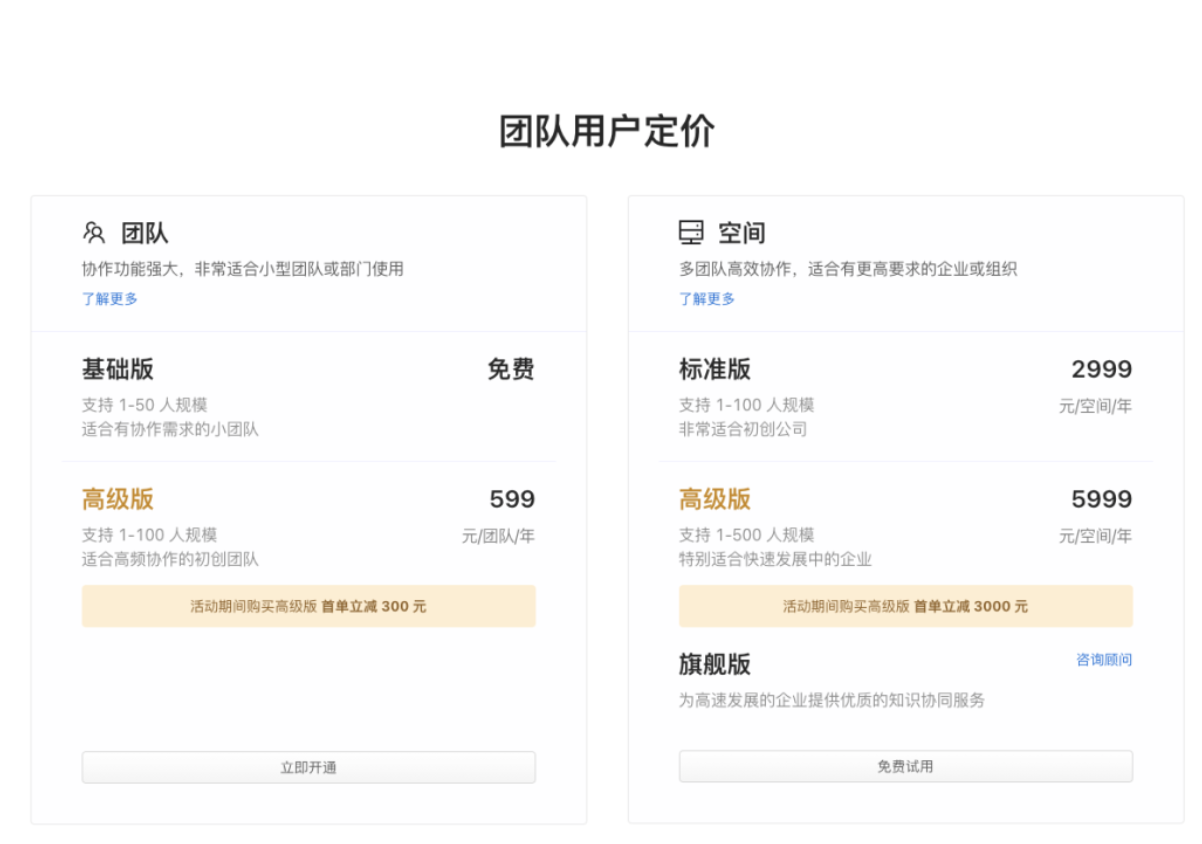Select the 旗舰版 plan title

[715, 664]
